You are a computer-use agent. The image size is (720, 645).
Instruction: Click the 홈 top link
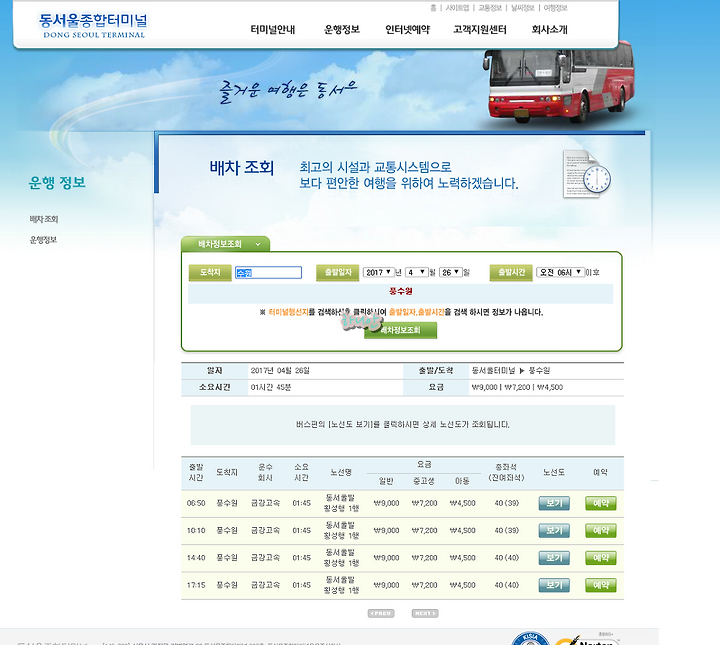(x=433, y=8)
